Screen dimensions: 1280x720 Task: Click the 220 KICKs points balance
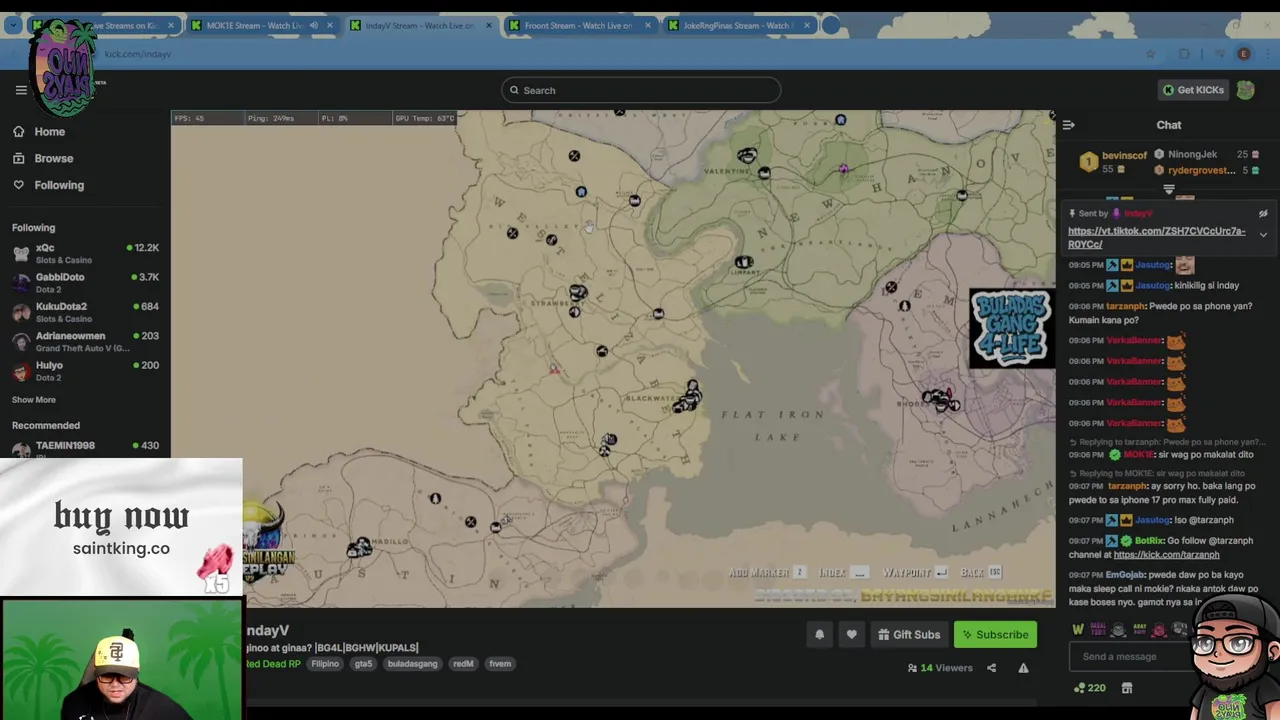coord(1089,688)
